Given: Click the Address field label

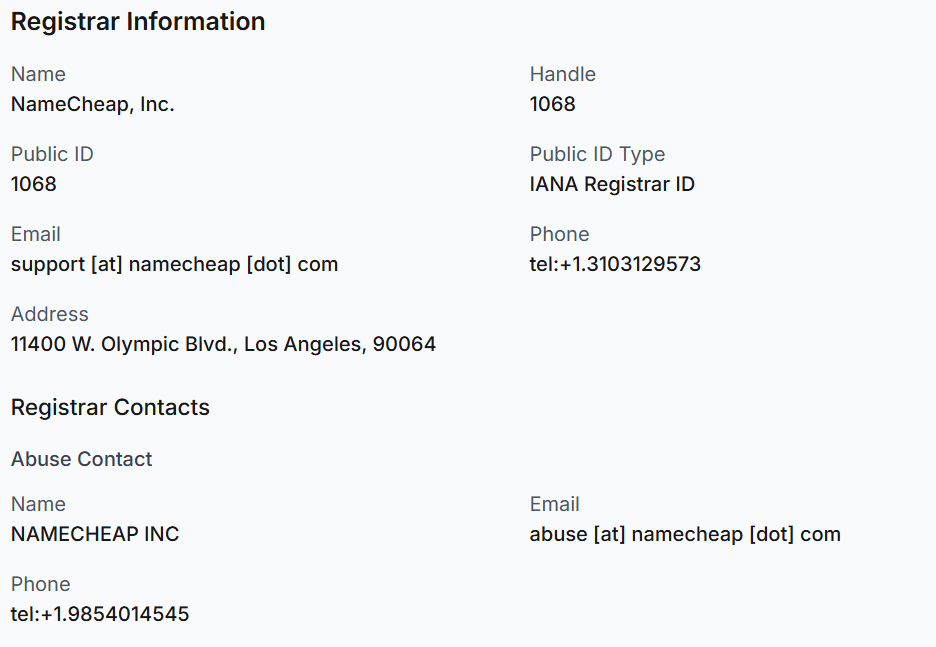Looking at the screenshot, I should pos(50,314).
